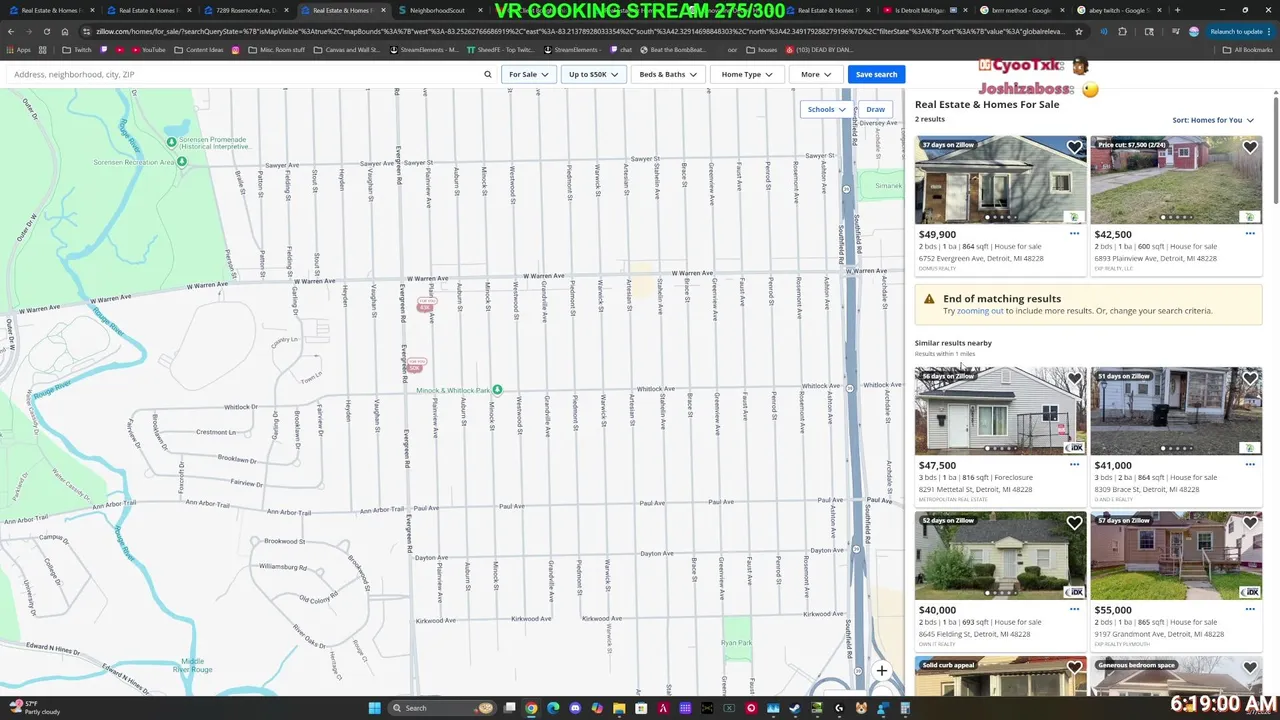
Task: Click the search magnifier icon in address box
Action: pos(488,74)
